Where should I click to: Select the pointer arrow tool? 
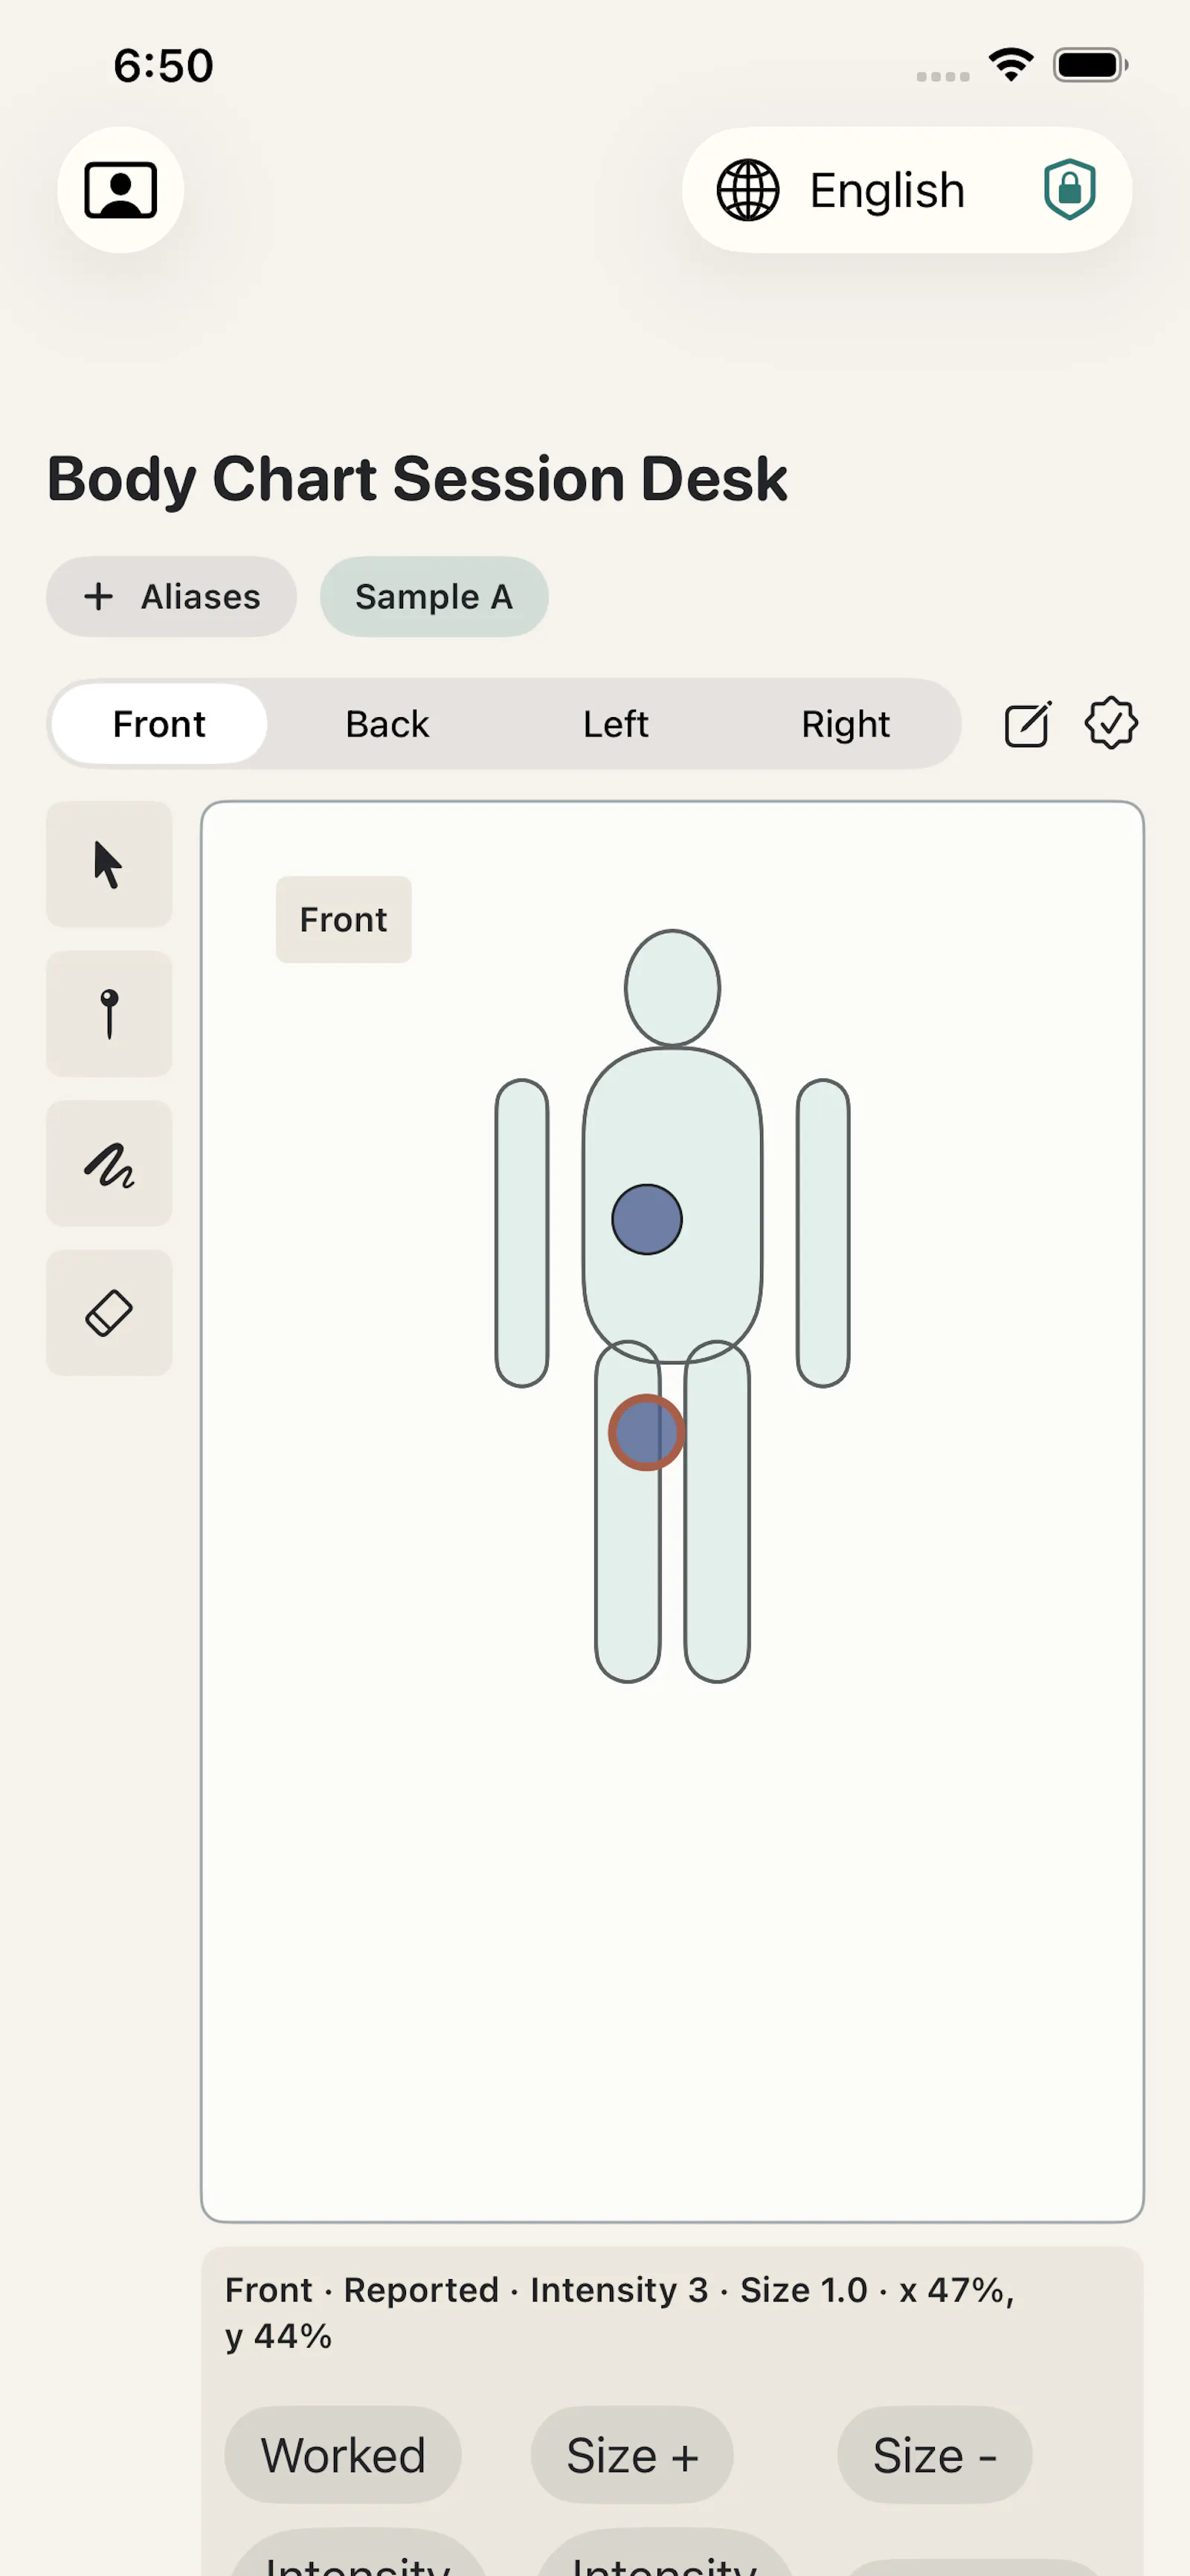pos(109,864)
